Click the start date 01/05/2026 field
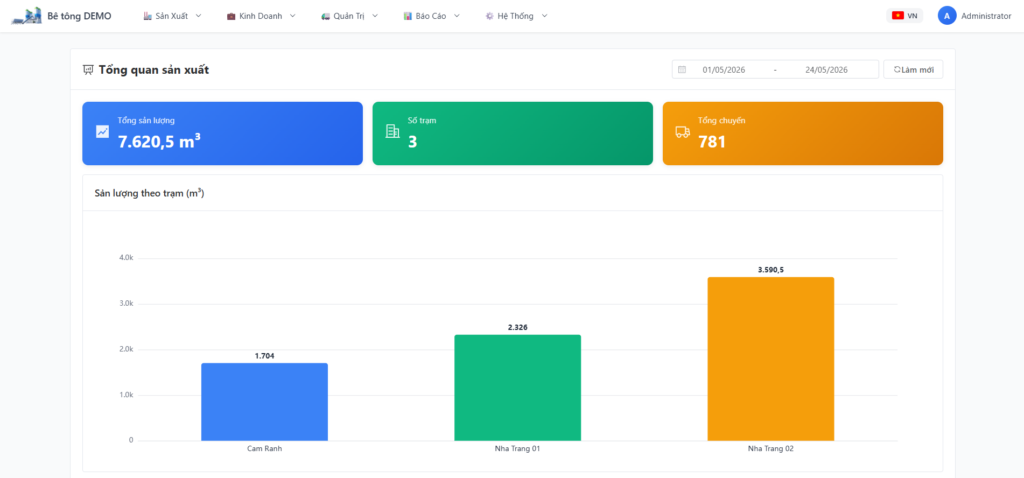Screen dimensions: 1024x478 (724, 69)
